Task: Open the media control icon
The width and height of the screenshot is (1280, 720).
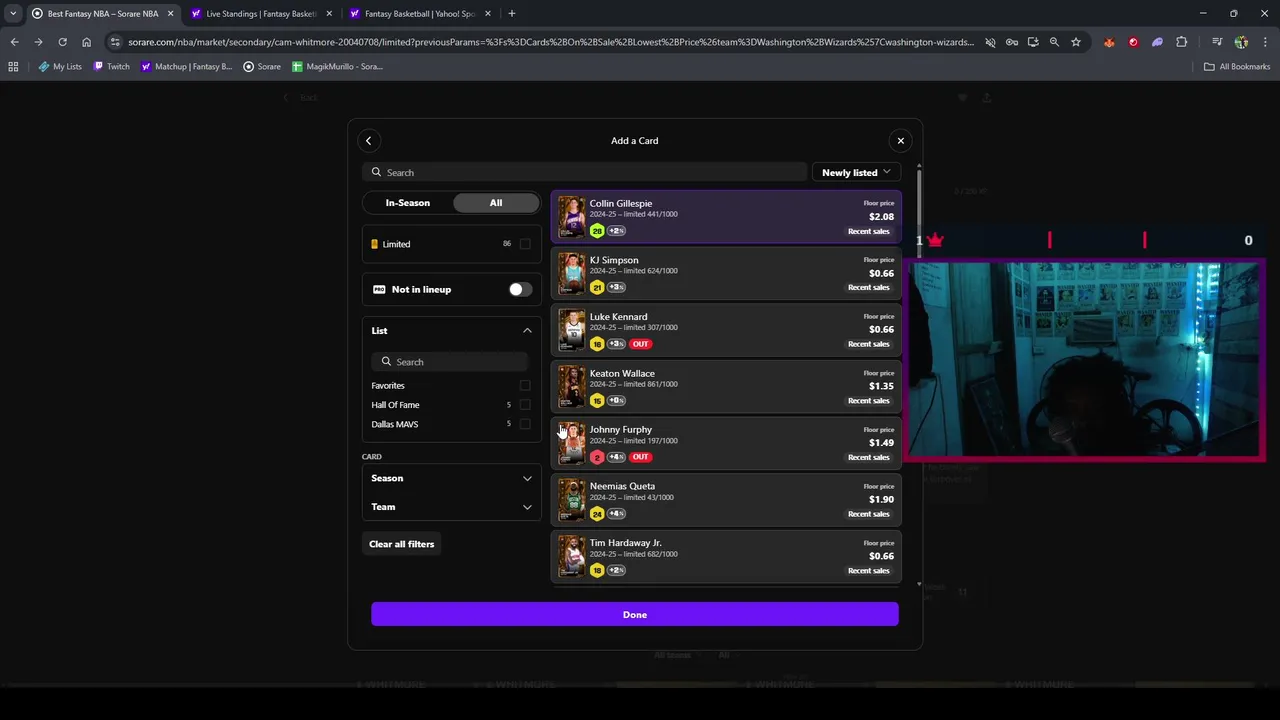Action: pos(1217,42)
